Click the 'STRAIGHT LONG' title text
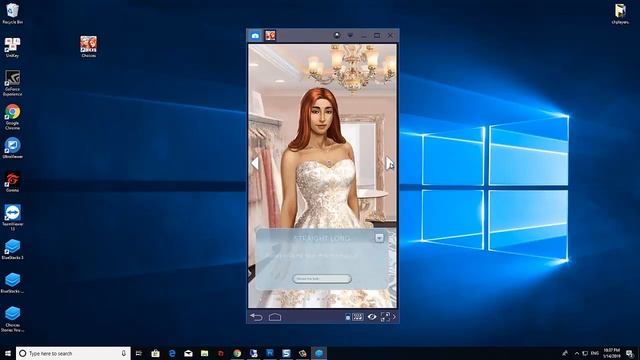Image resolution: width=640 pixels, height=360 pixels. pyautogui.click(x=322, y=238)
